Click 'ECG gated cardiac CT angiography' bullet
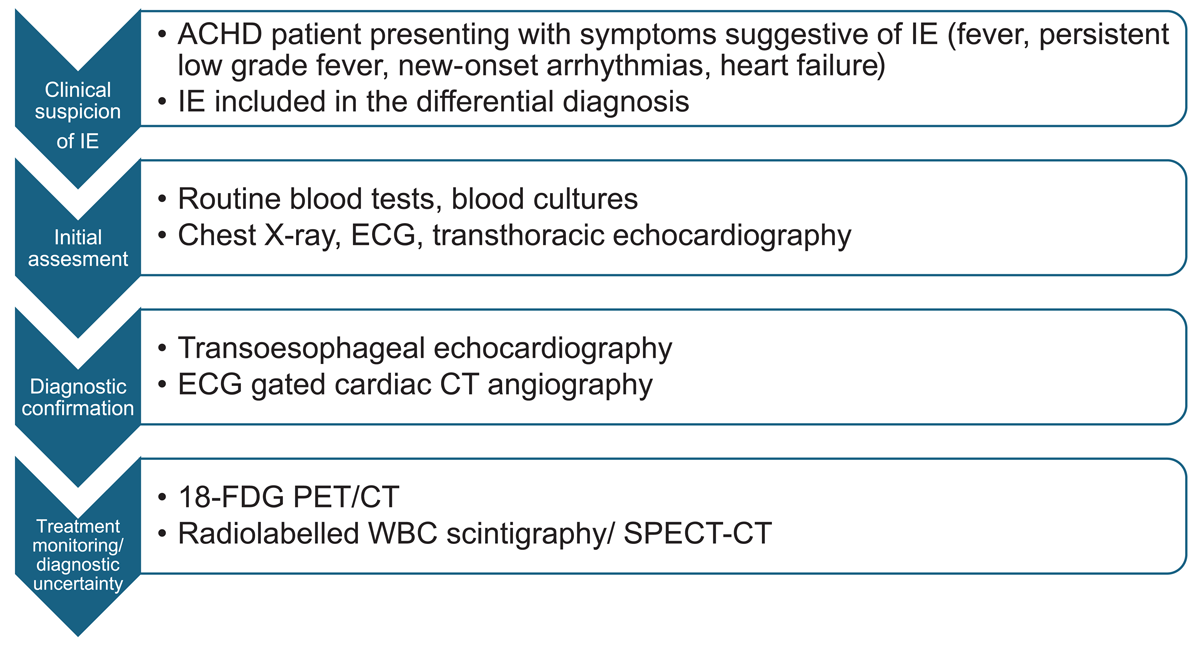 405,384
